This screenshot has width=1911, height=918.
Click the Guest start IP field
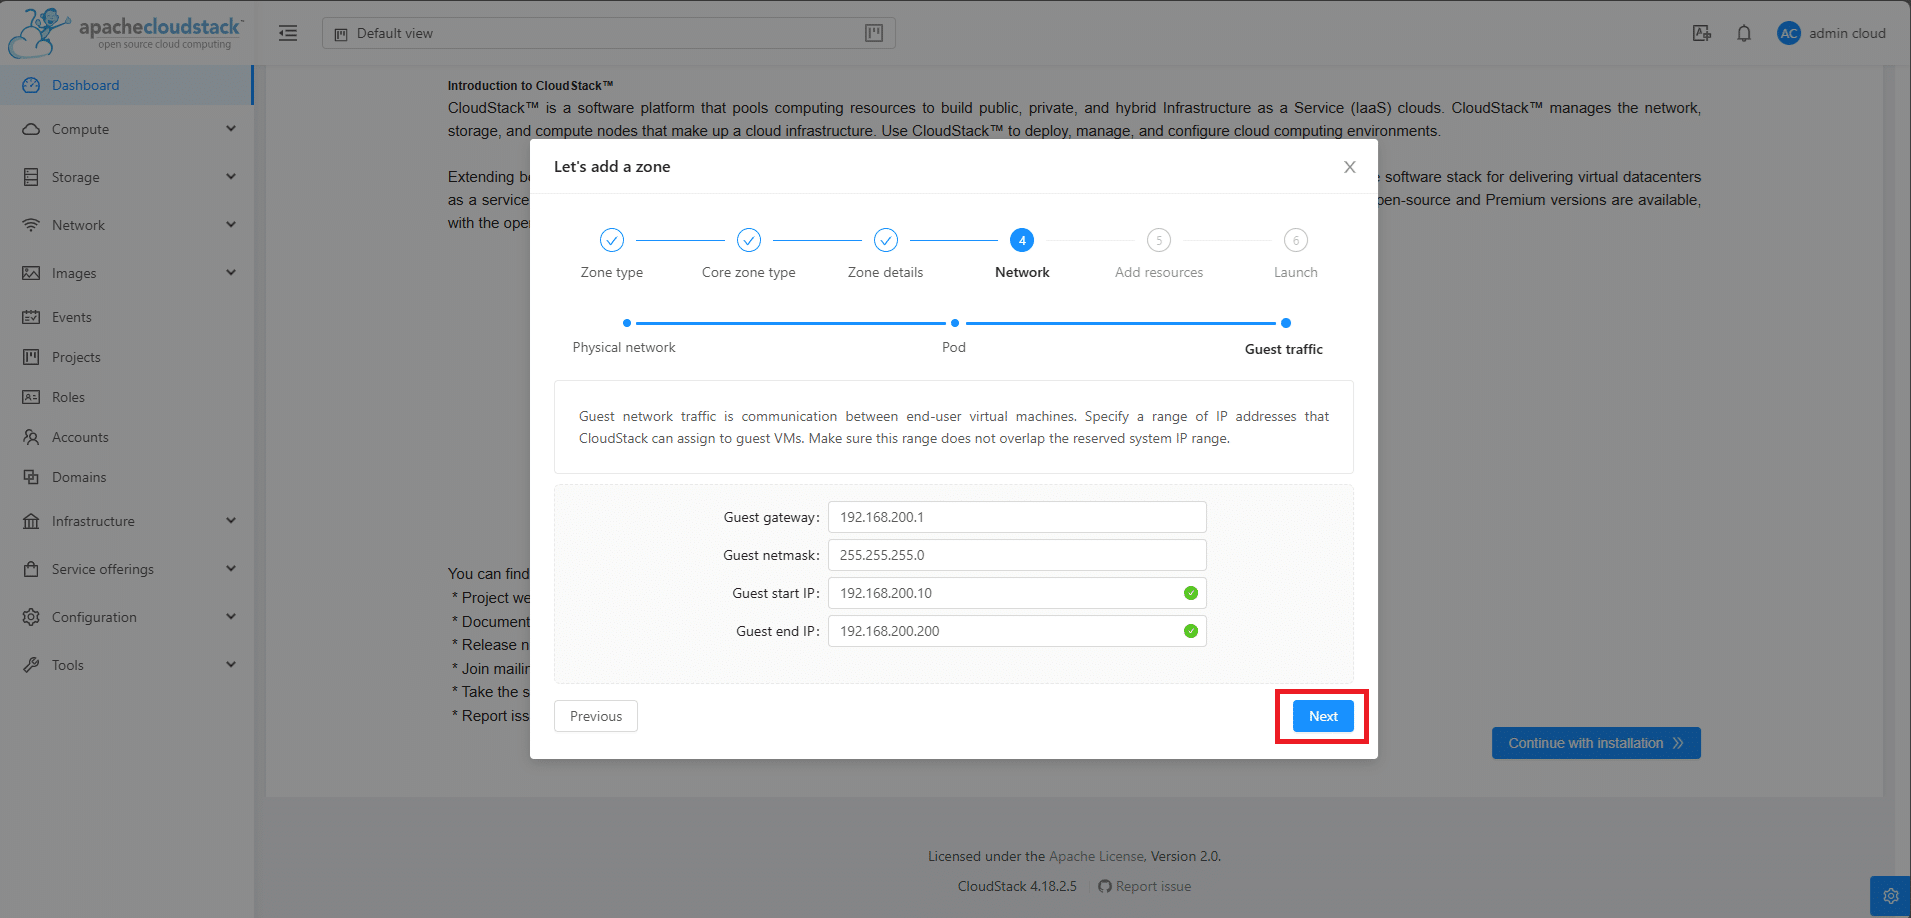1017,593
